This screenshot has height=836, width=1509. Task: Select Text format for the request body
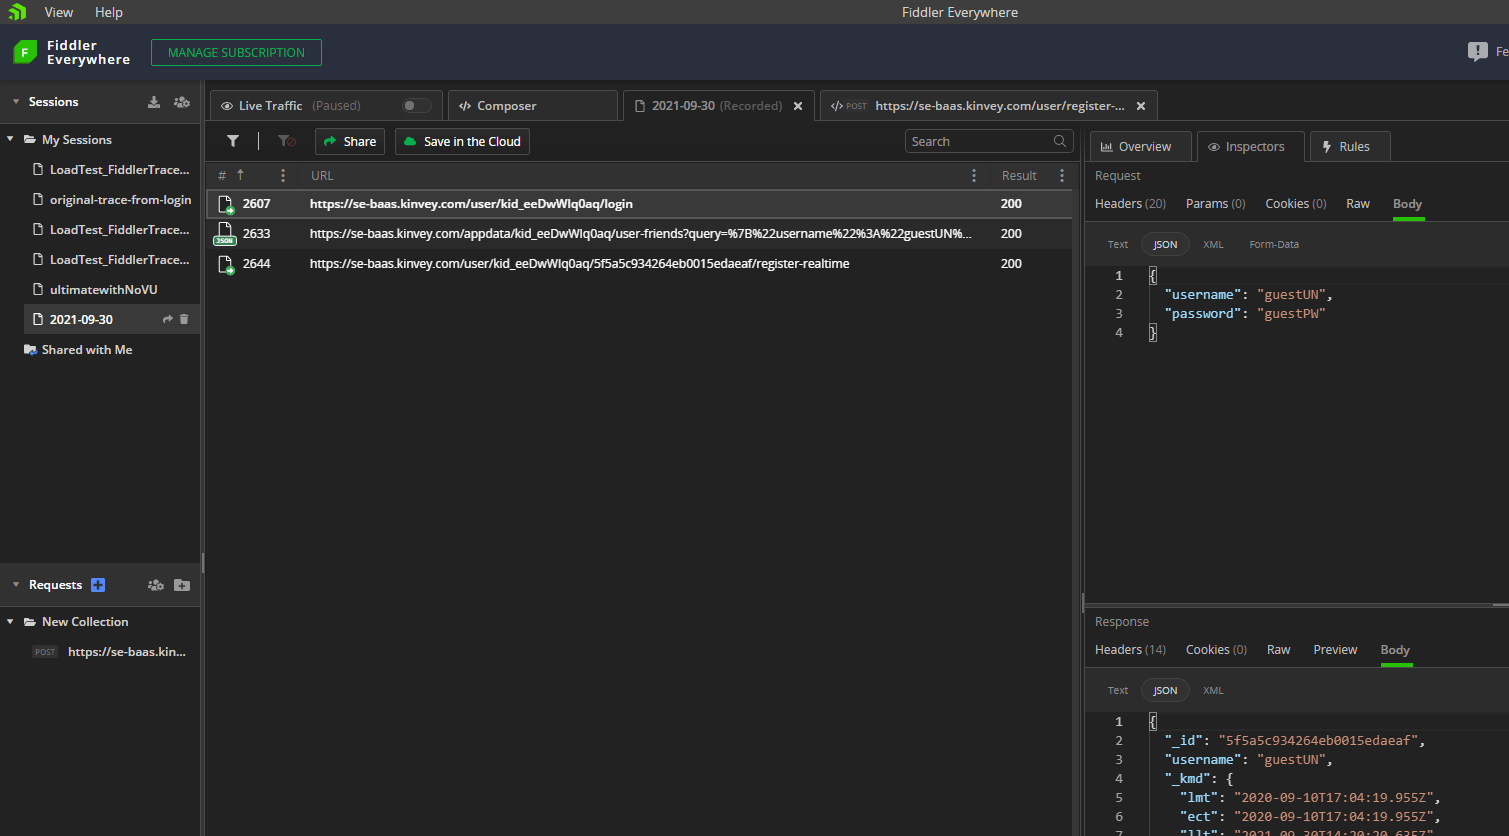1118,244
